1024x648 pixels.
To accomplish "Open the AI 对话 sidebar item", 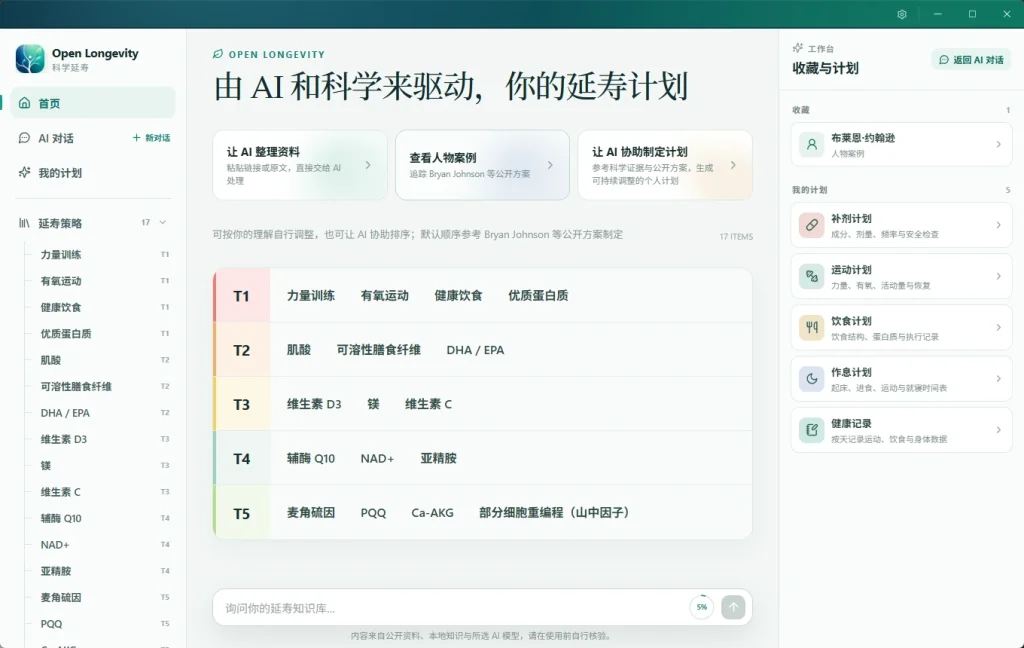I will click(56, 138).
